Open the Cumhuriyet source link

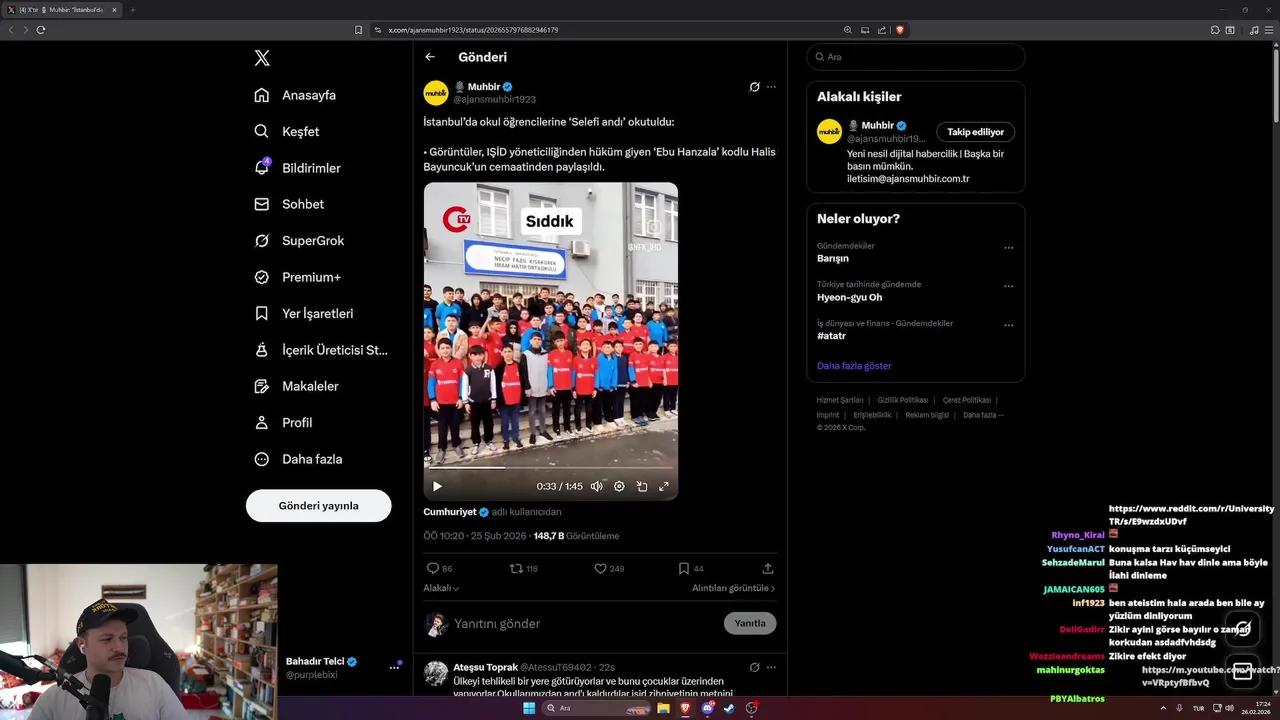click(449, 512)
